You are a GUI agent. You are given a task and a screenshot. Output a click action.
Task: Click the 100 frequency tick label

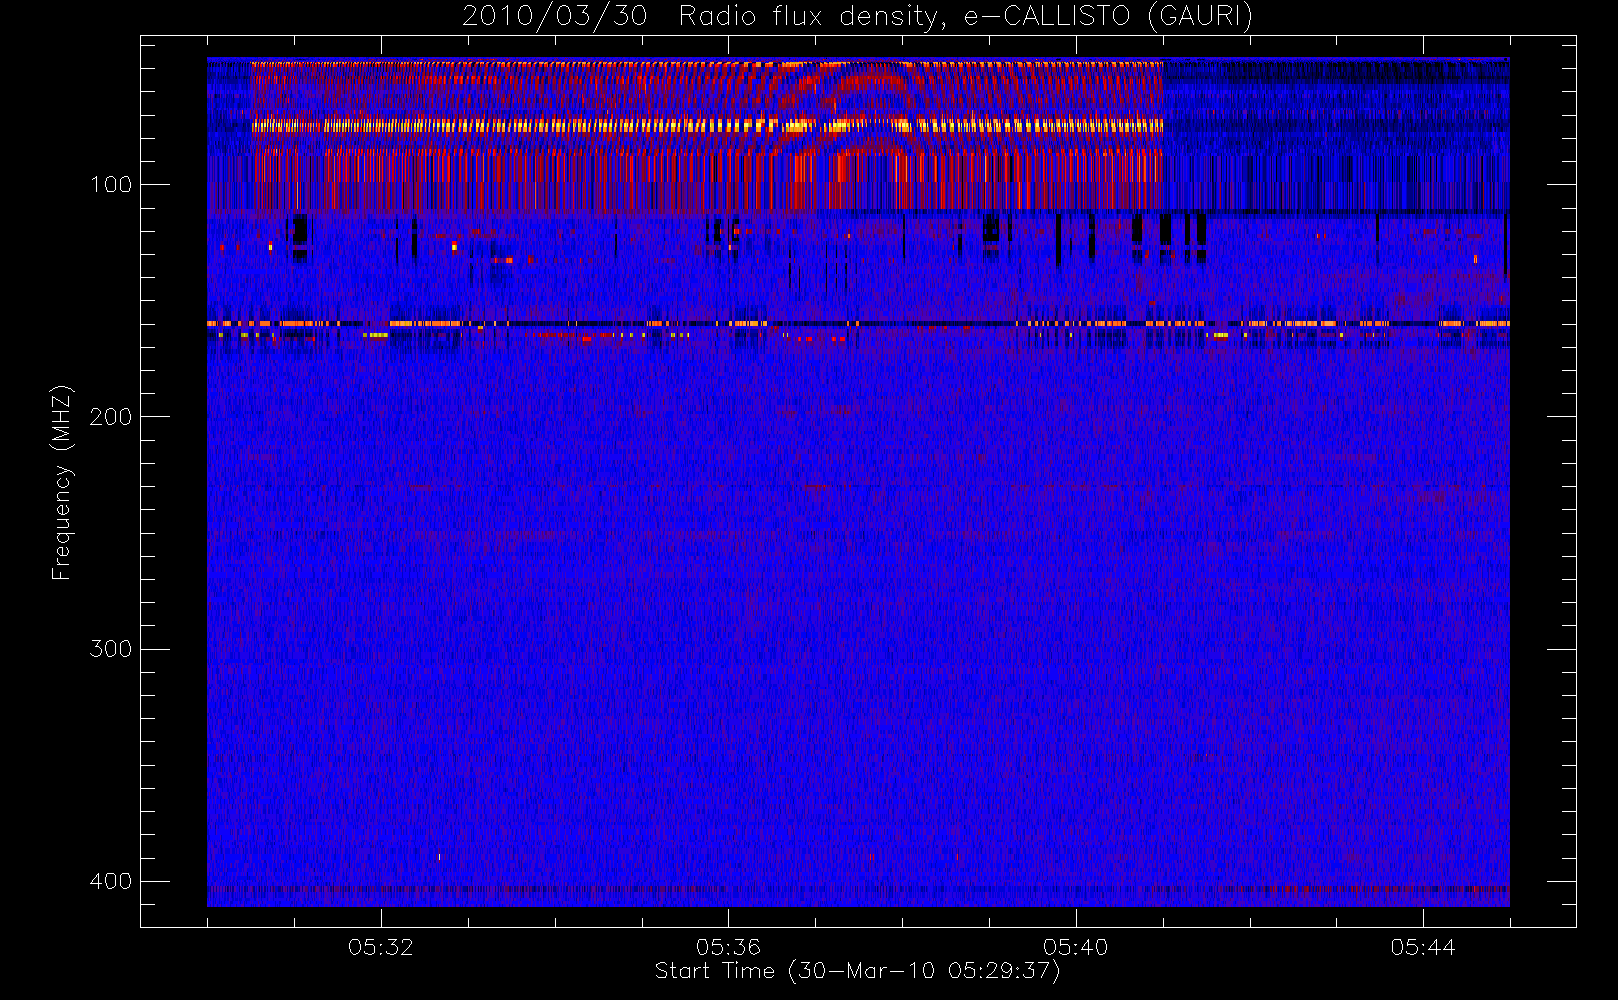[x=111, y=184]
